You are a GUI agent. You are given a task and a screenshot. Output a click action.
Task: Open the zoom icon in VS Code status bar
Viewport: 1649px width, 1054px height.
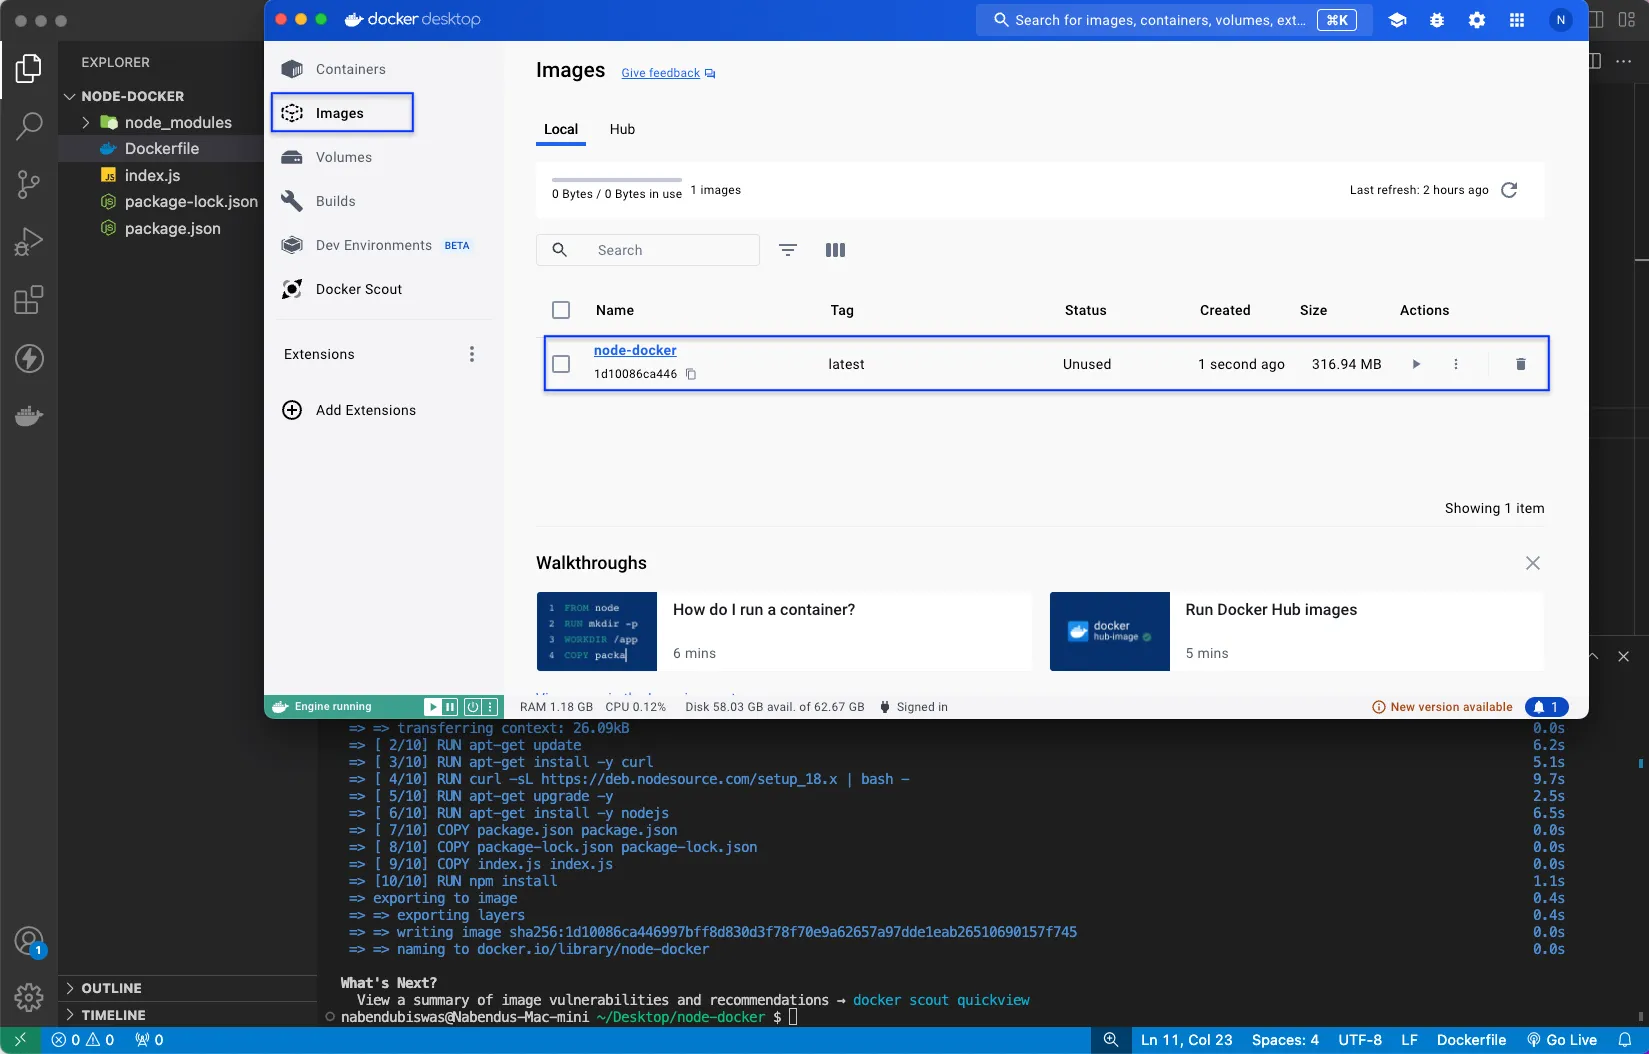coord(1110,1040)
